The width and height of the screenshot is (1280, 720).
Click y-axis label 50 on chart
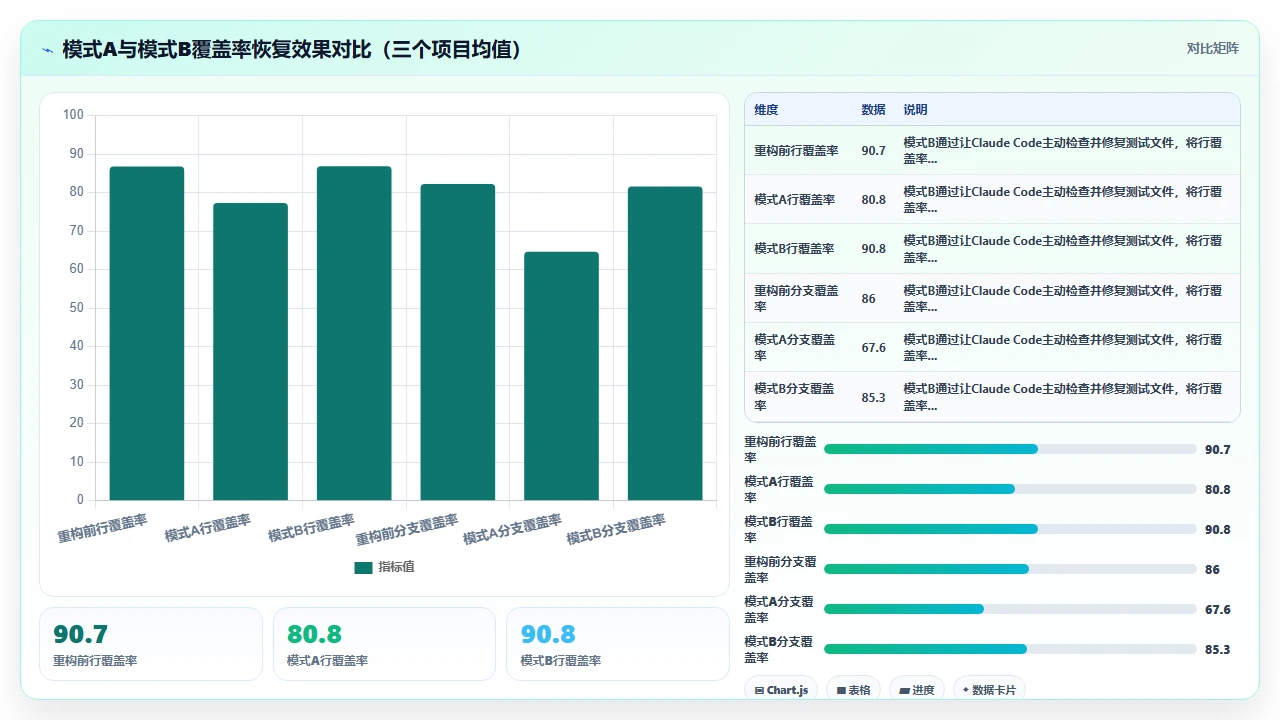[x=76, y=308]
